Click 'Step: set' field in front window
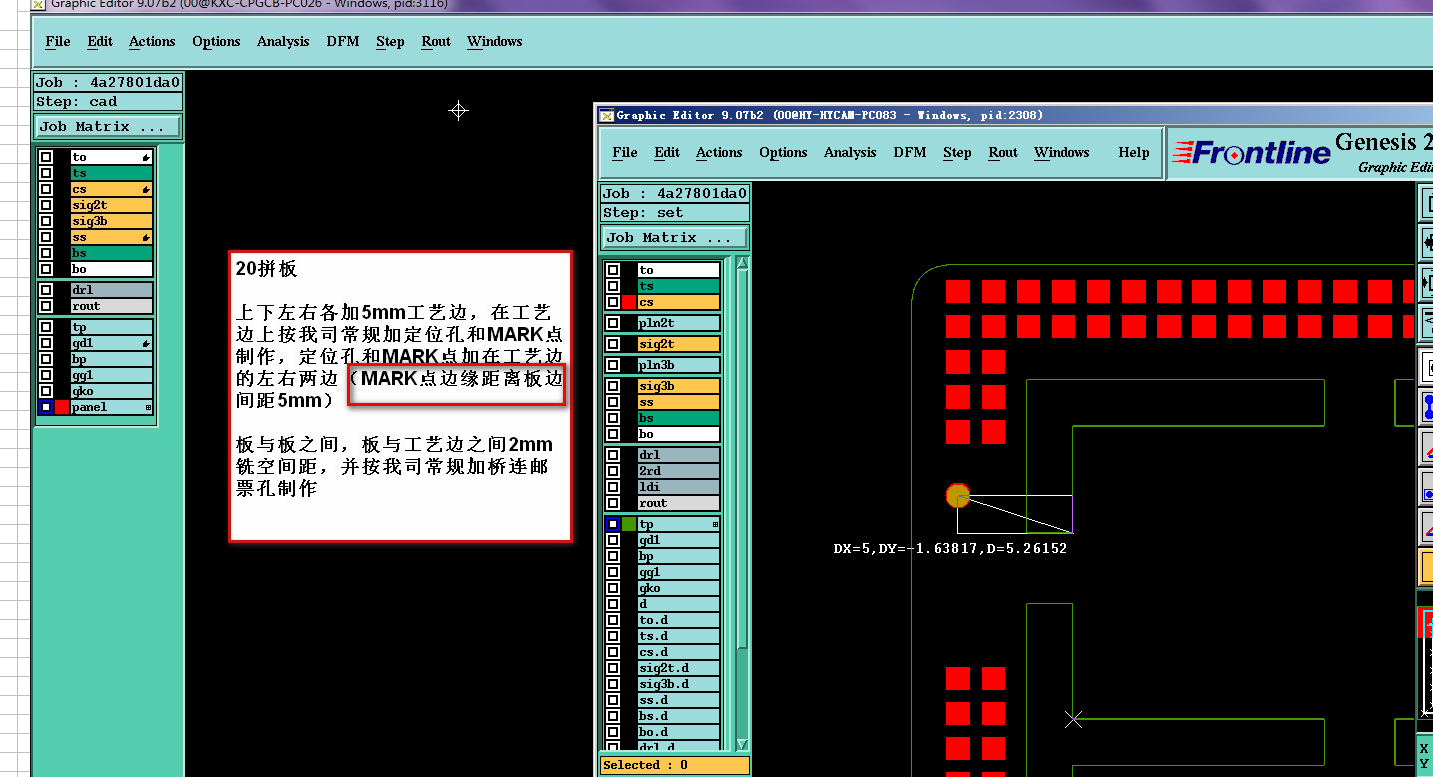This screenshot has height=777, width=1433. (675, 213)
